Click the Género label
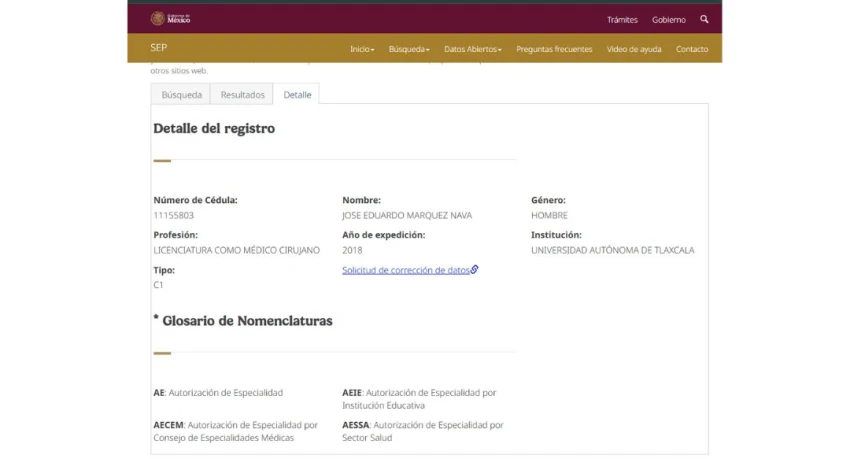Image resolution: width=850 pixels, height=459 pixels. coord(548,200)
